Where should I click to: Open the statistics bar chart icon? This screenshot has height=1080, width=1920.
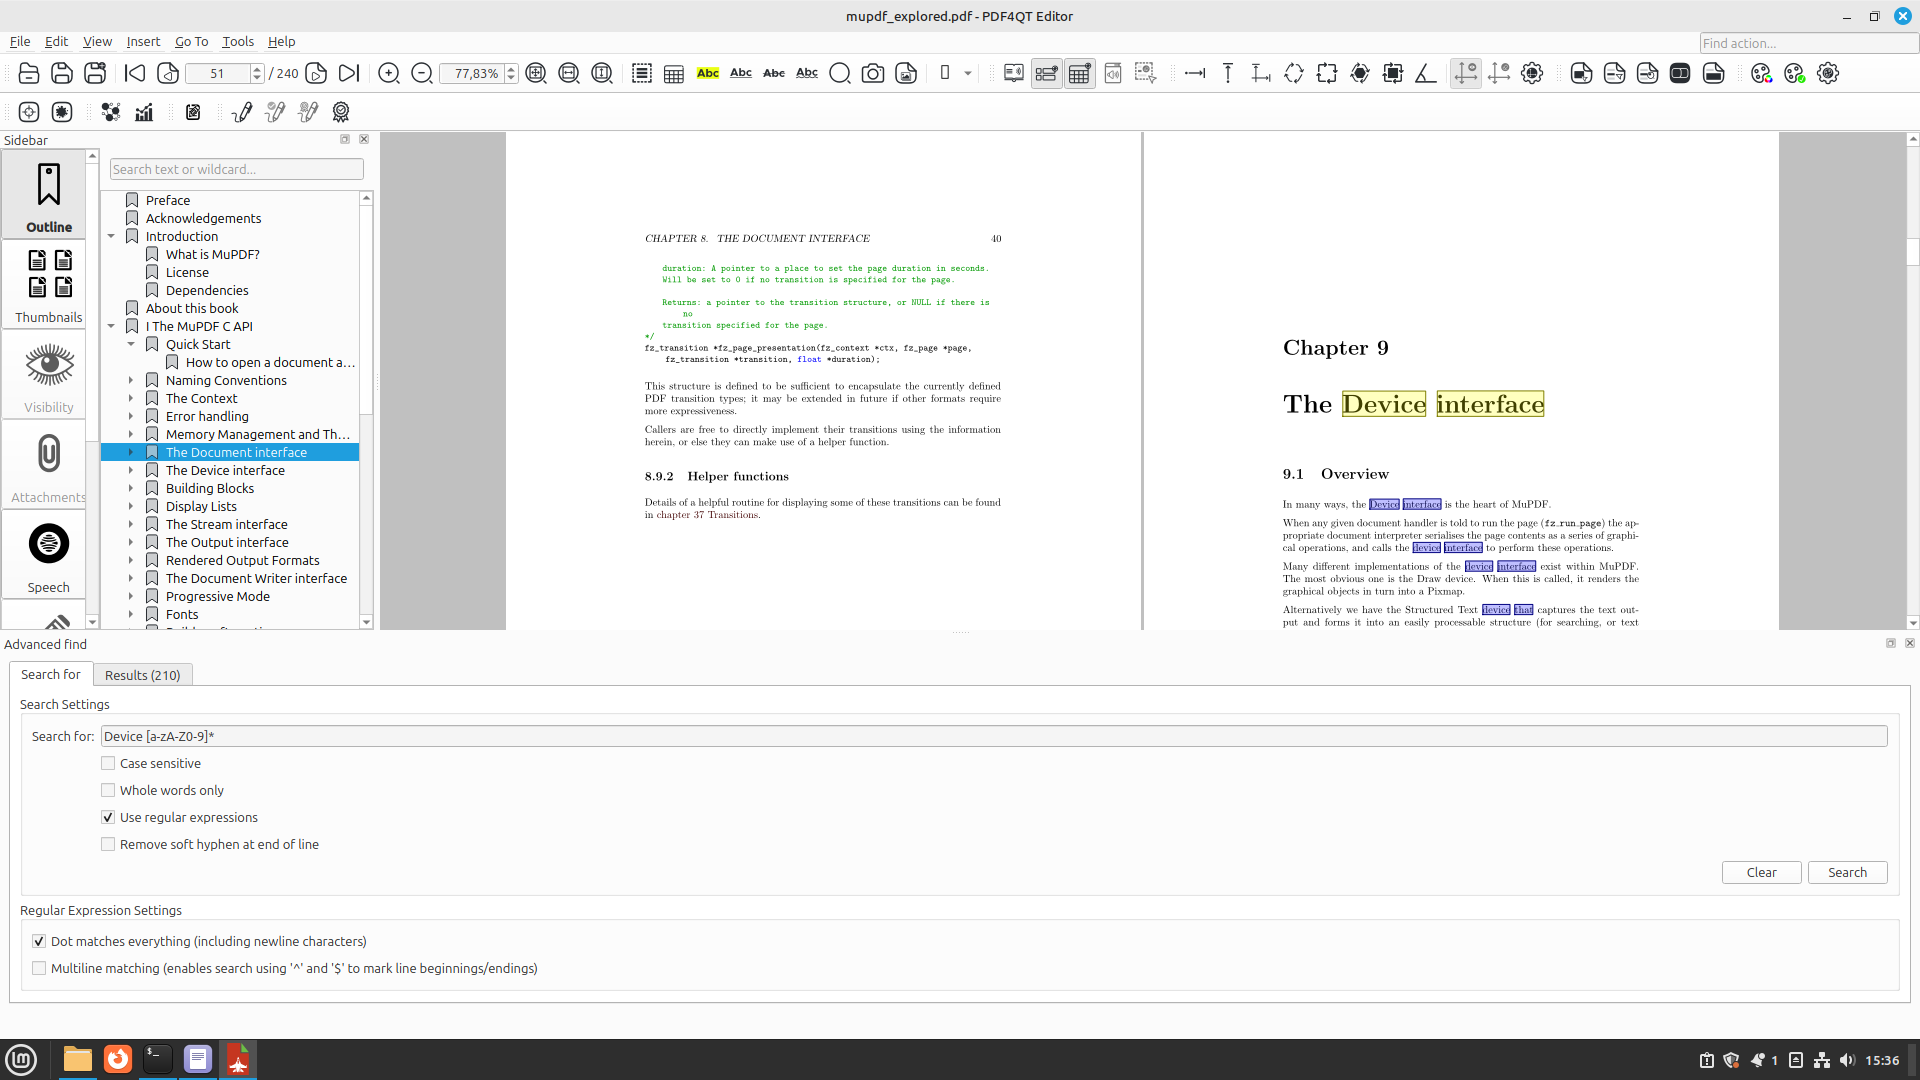144,112
